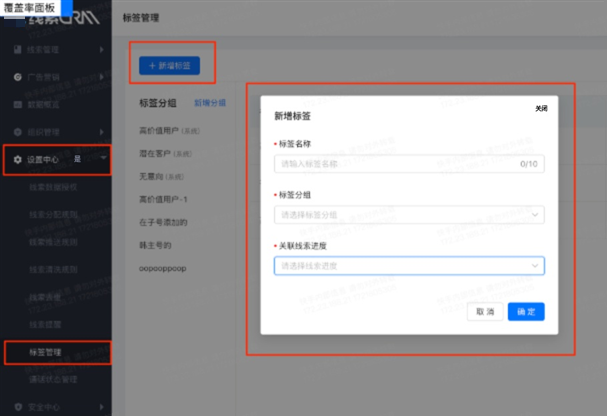Click the 数据概览 sidebar icon
Viewport: 607px width, 416px height.
17,104
